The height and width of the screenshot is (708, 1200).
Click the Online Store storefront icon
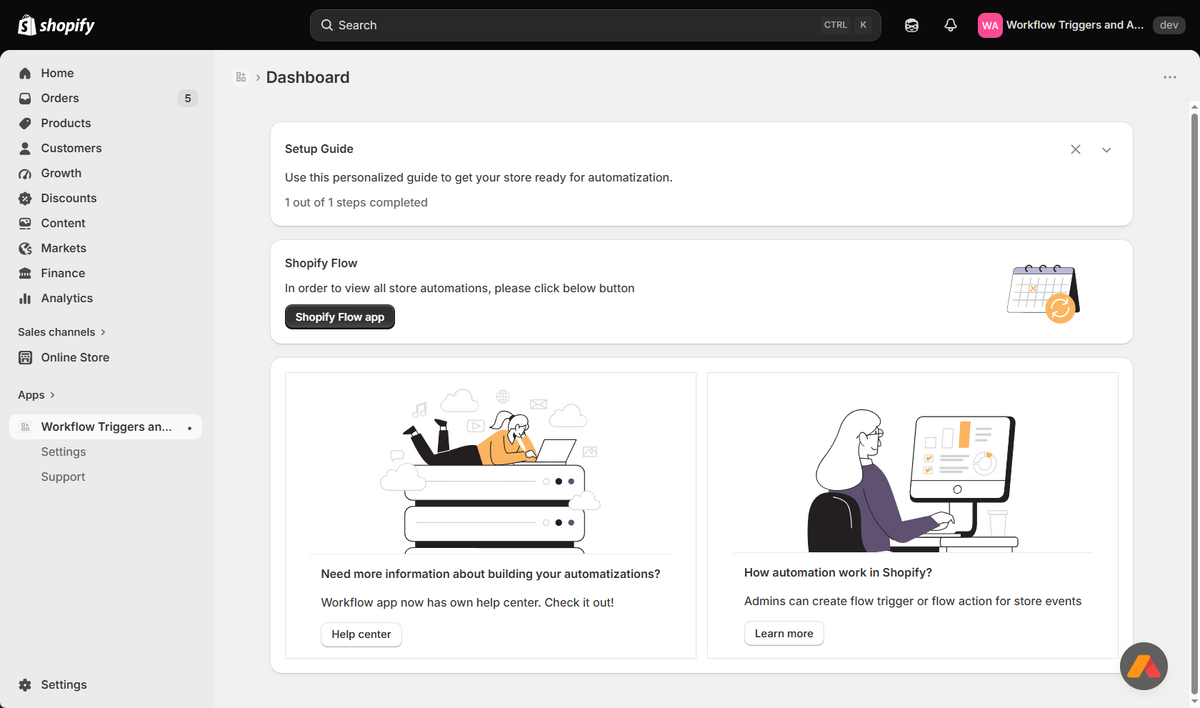25,357
